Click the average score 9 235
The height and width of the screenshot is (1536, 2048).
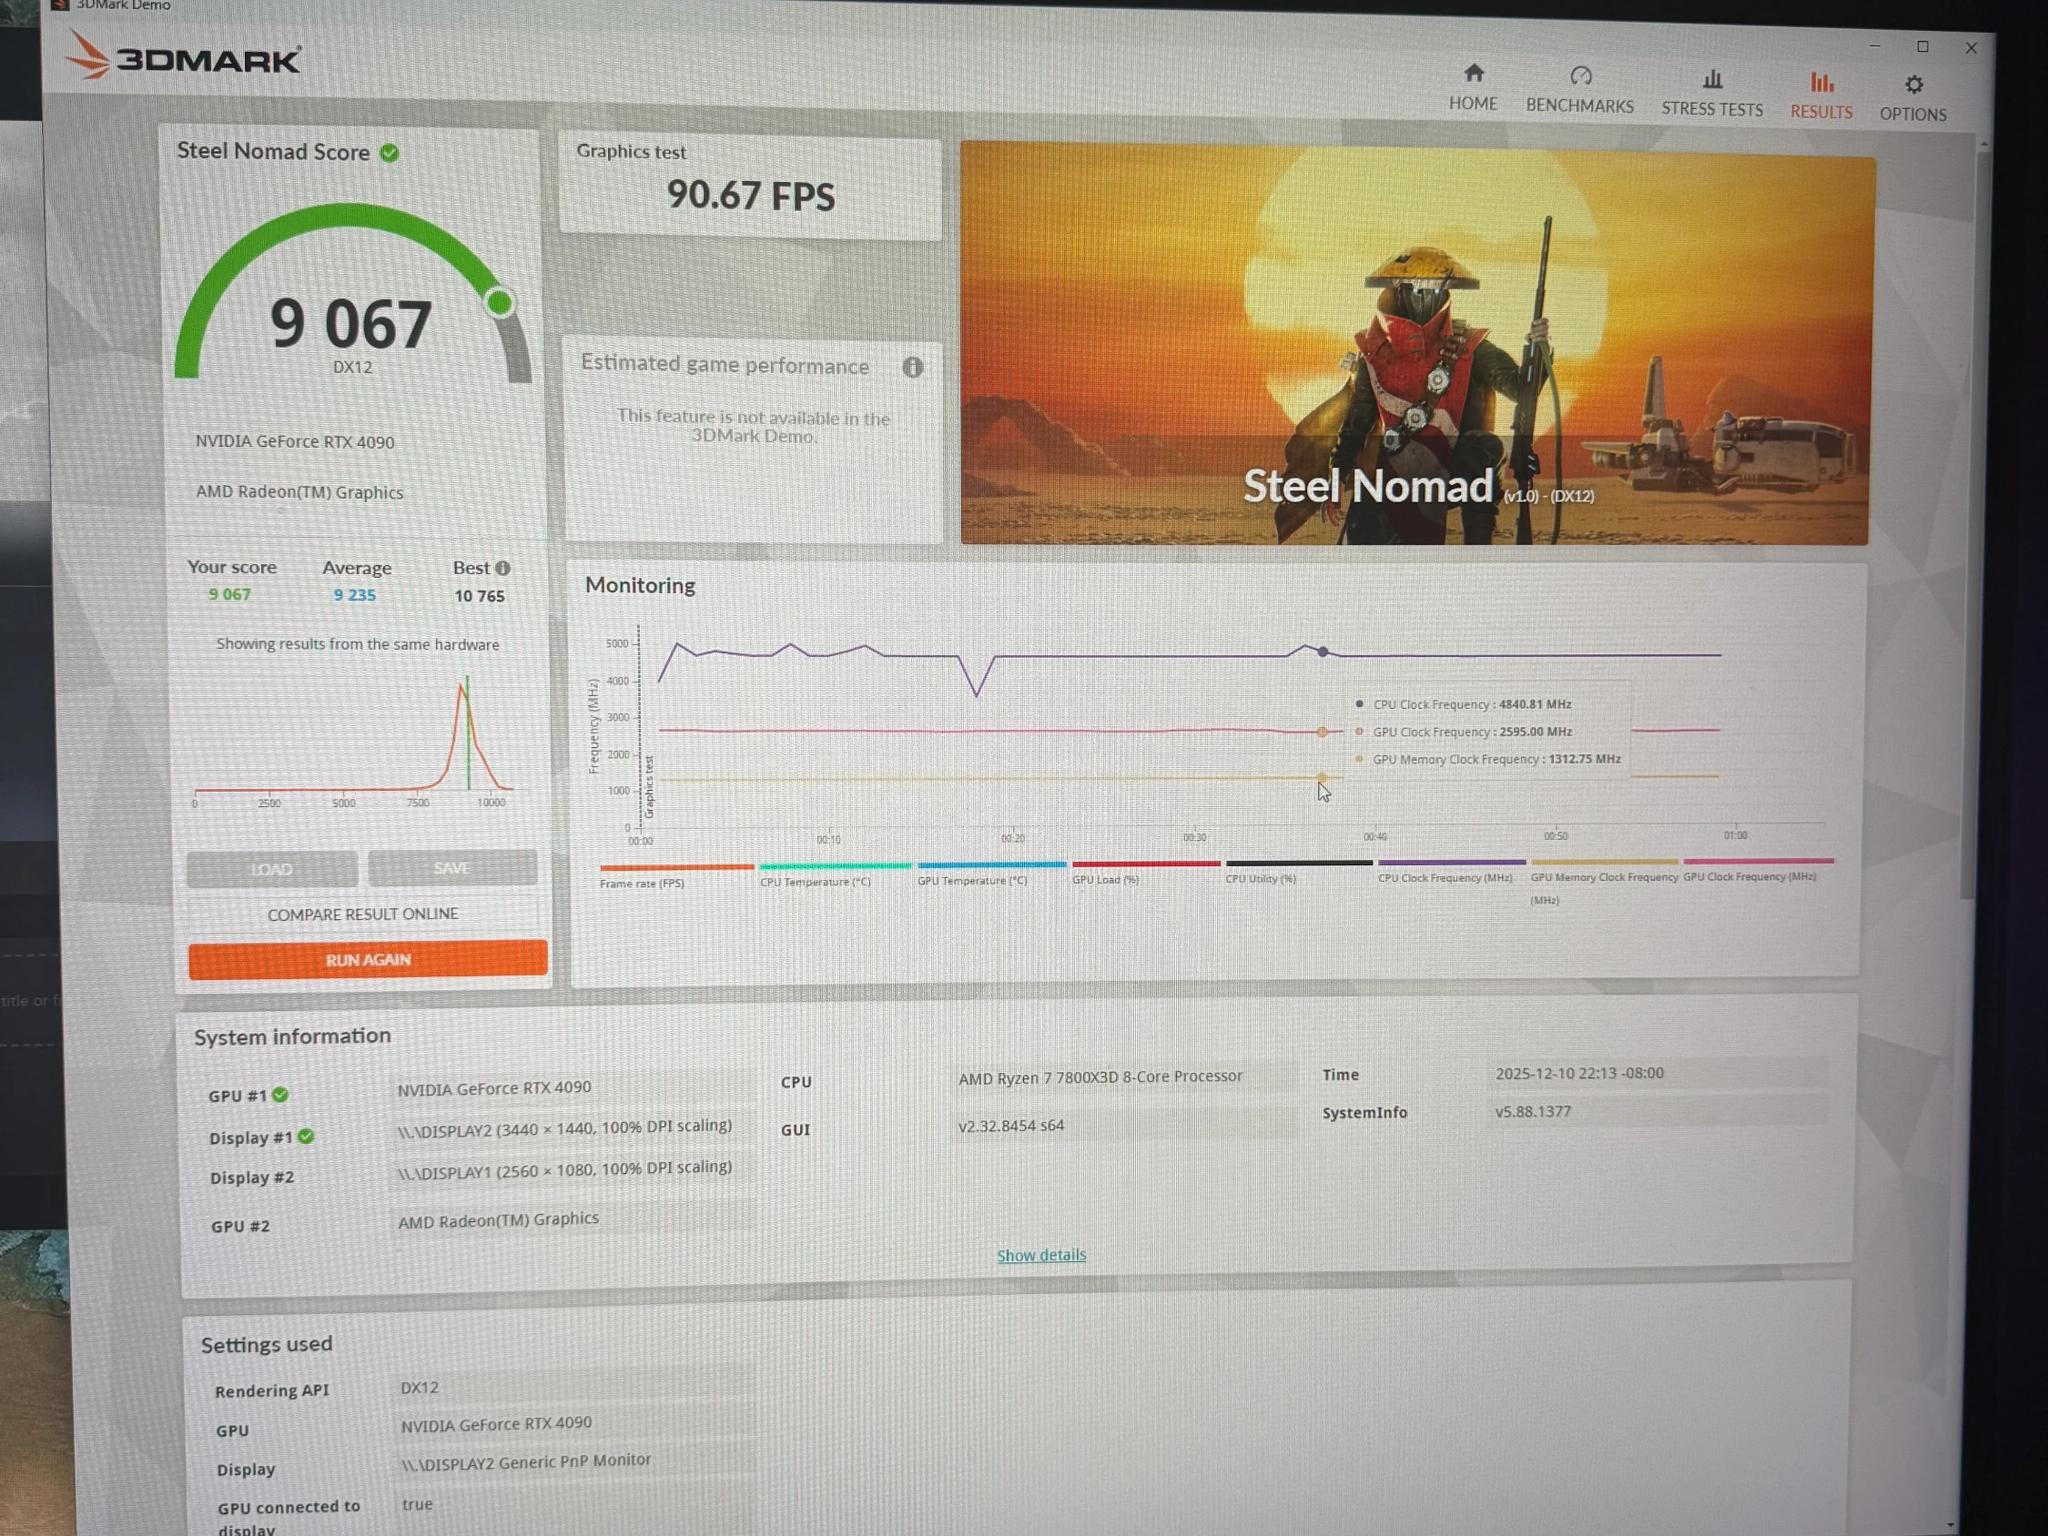[355, 595]
